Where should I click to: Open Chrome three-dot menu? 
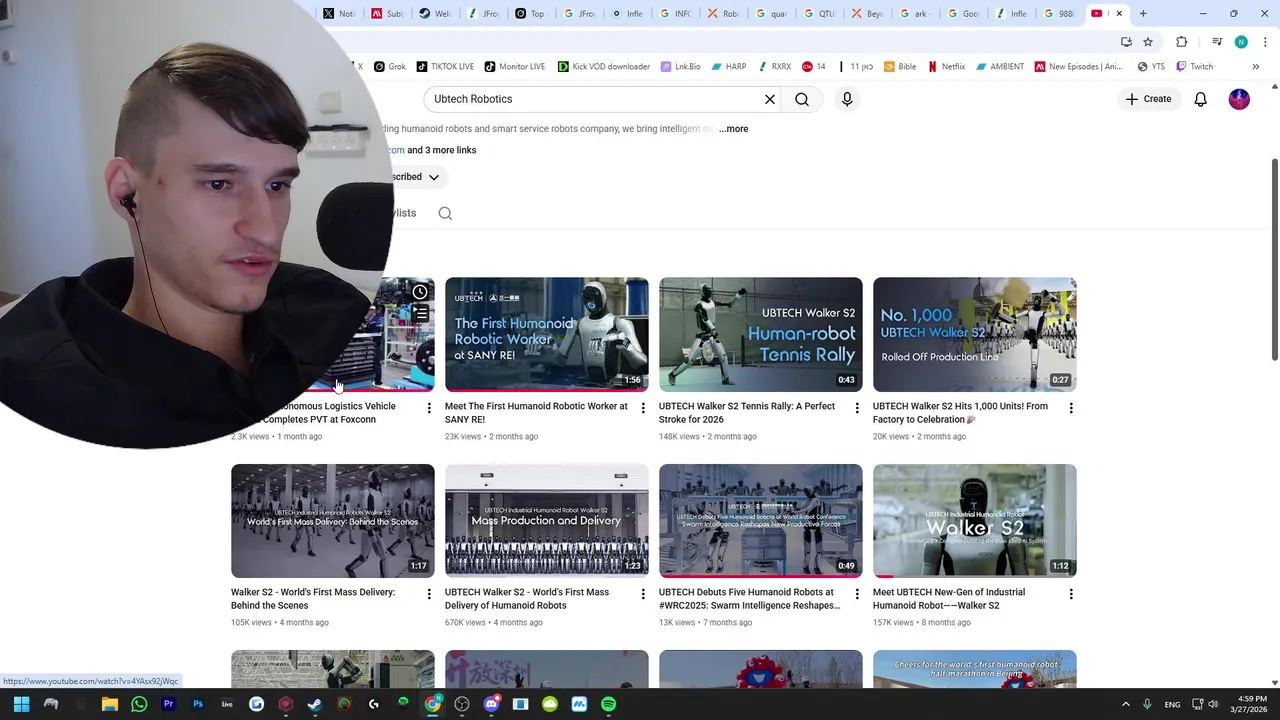point(1265,41)
